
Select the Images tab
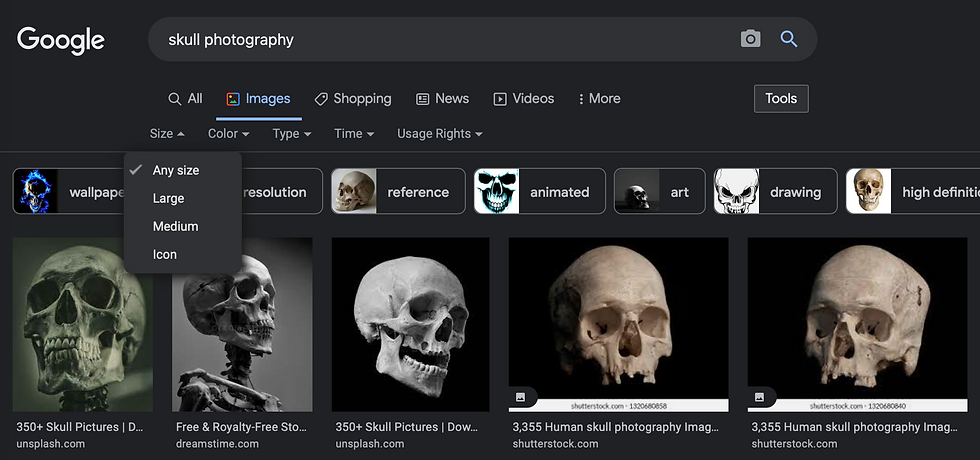[259, 99]
